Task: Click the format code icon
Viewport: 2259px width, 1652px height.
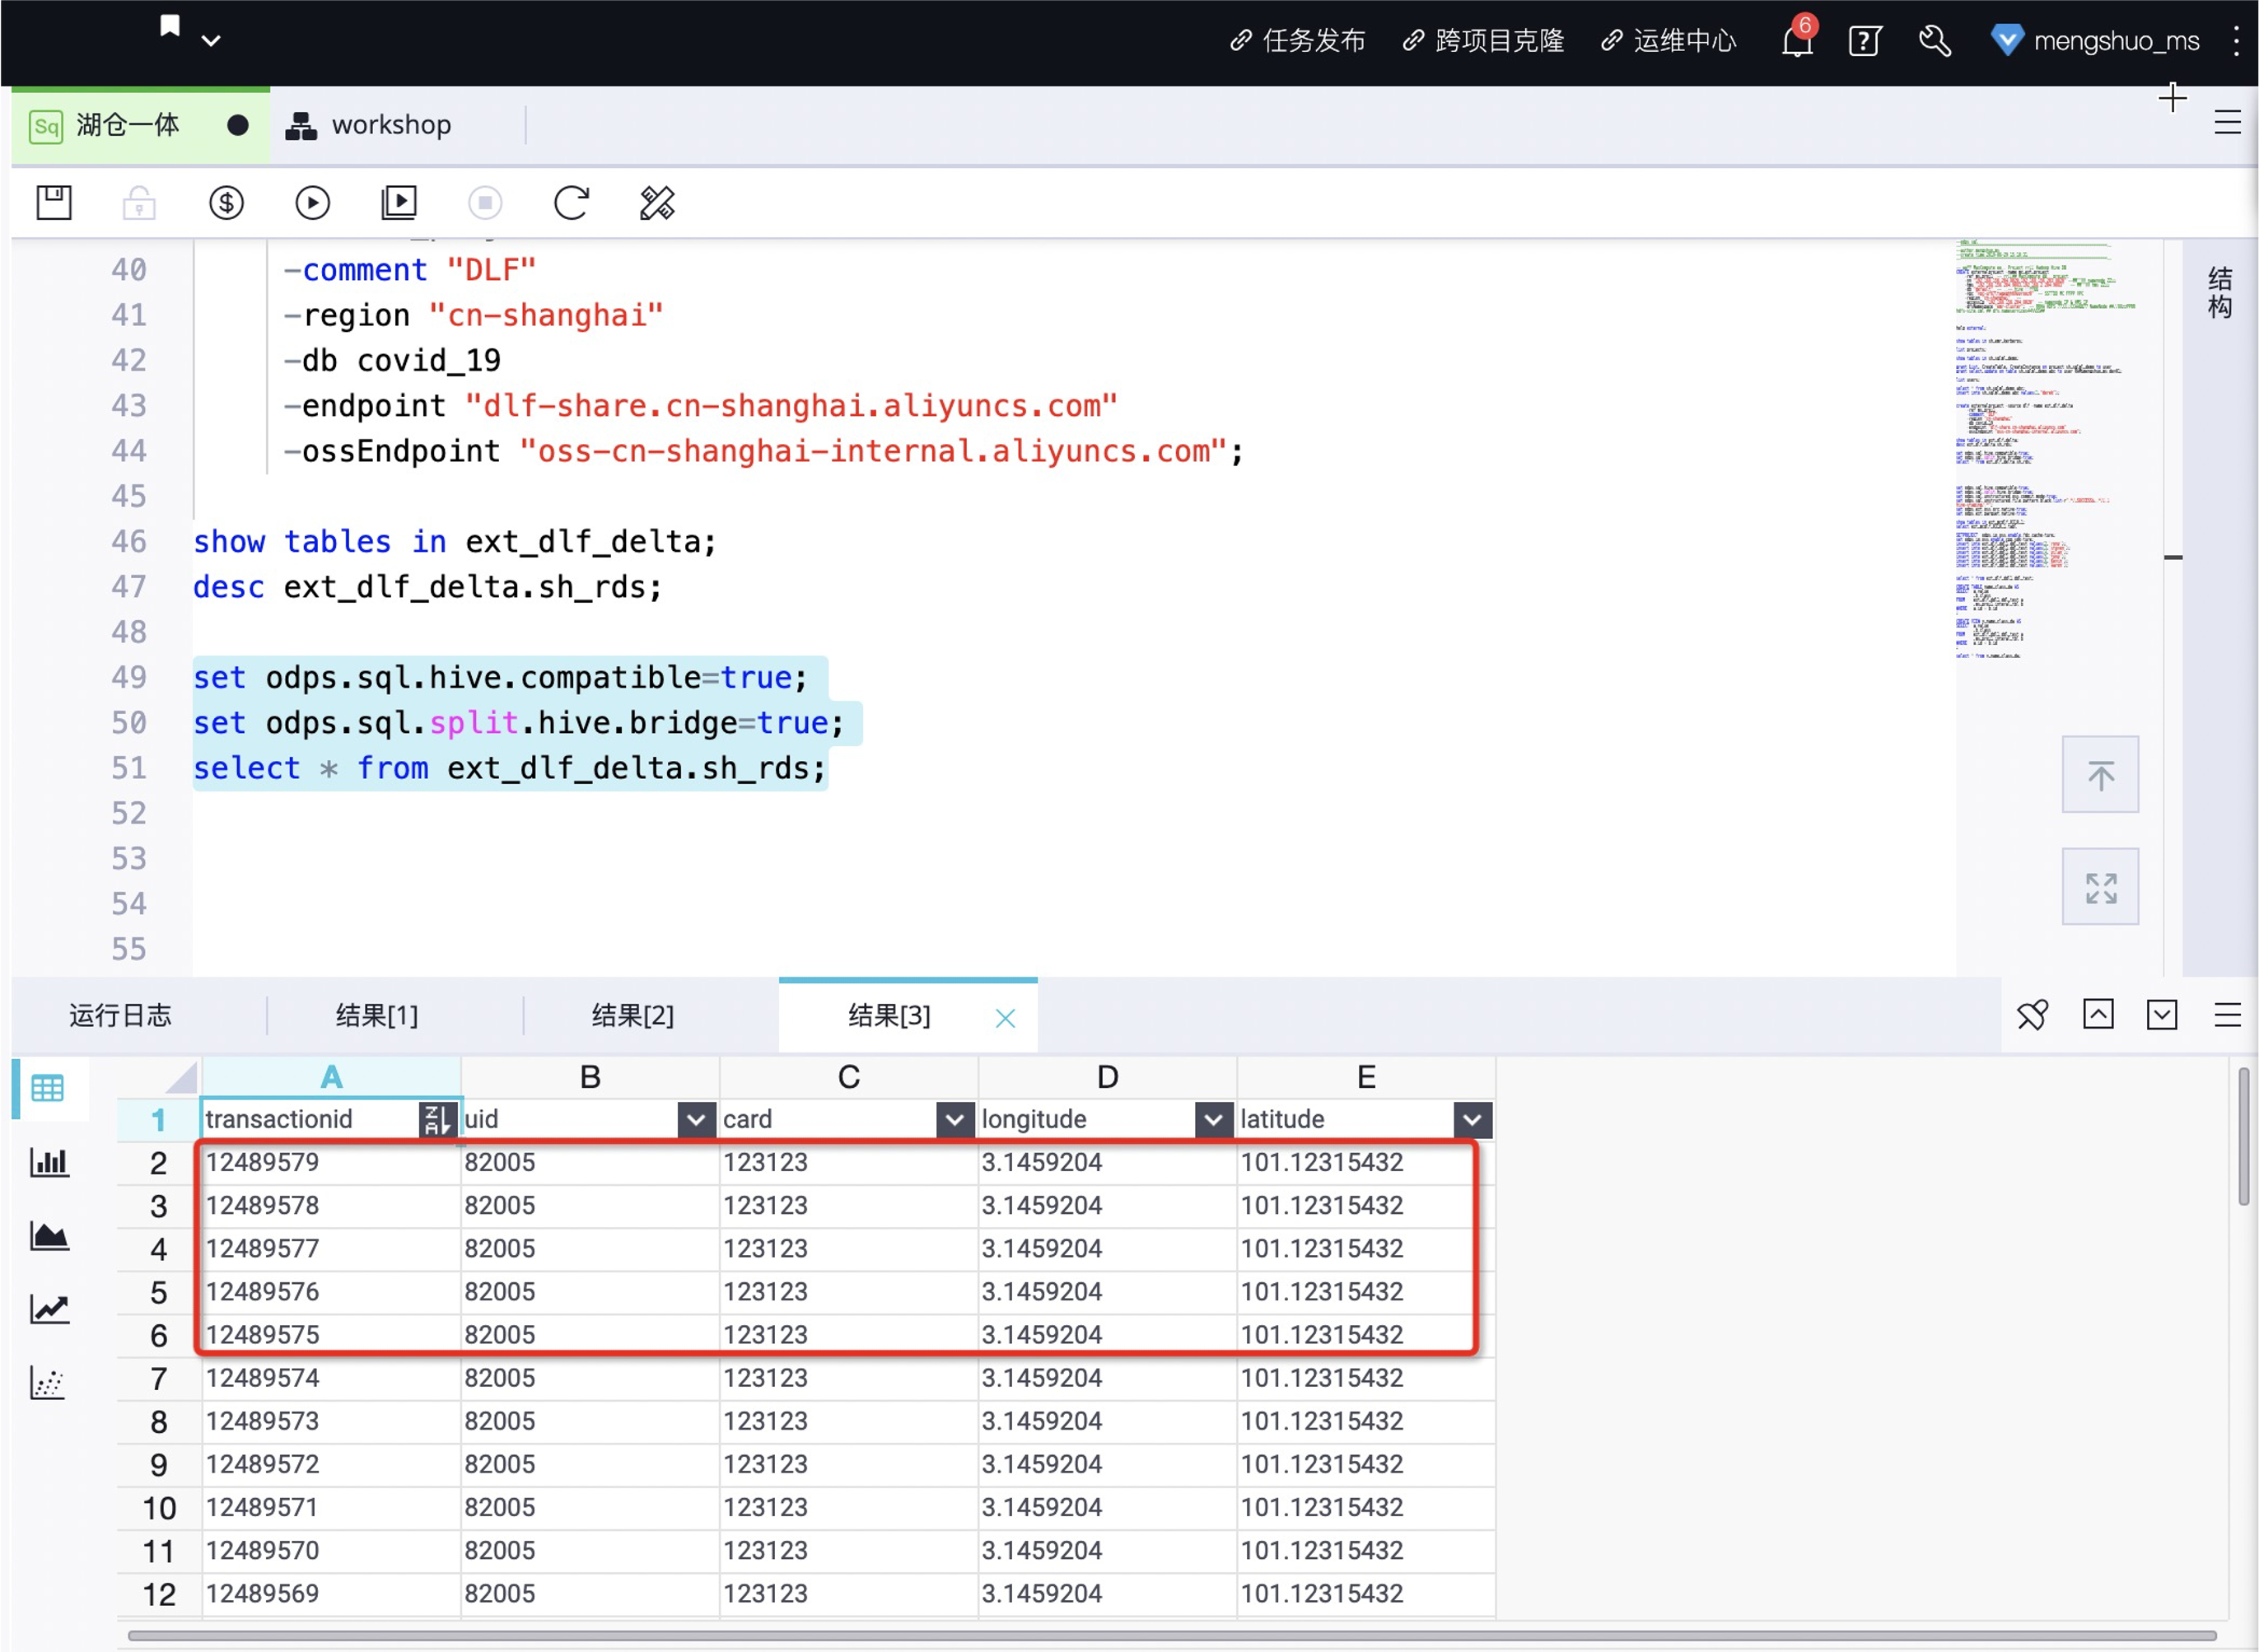Action: 657,203
